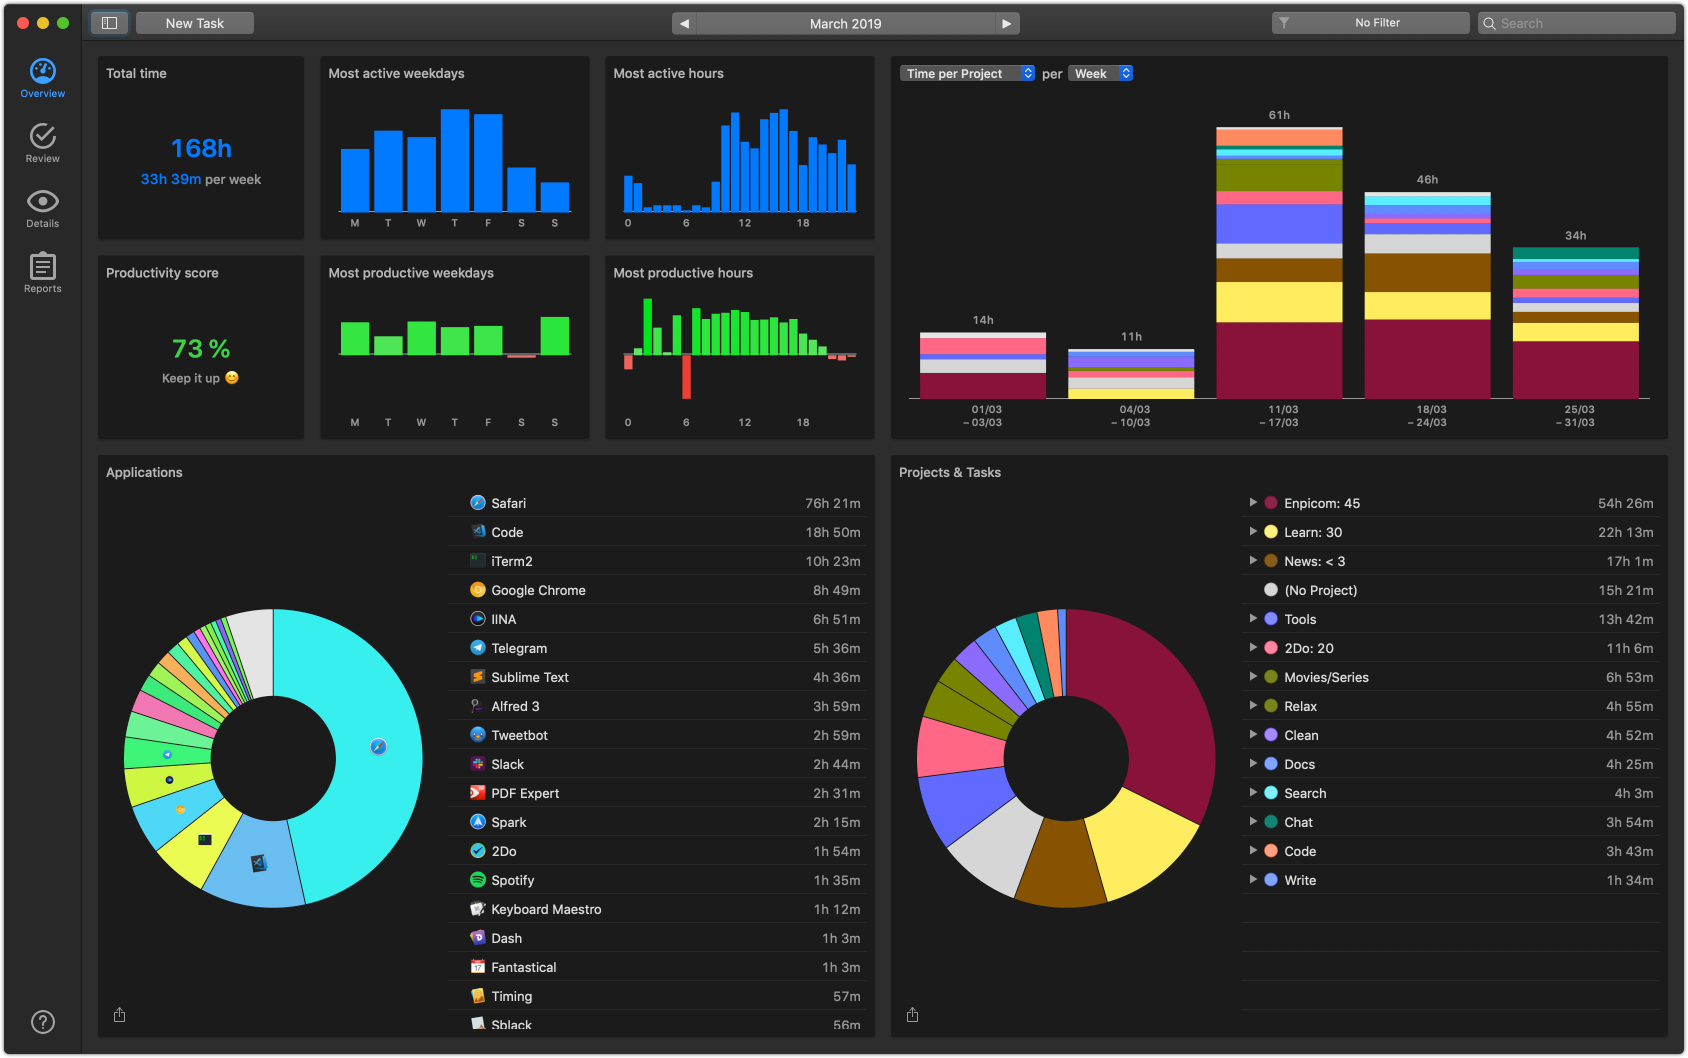The width and height of the screenshot is (1688, 1058).
Task: Click the PDF Expert app icon
Action: tap(478, 793)
